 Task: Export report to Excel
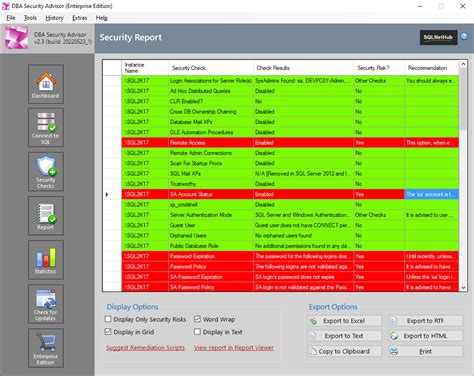point(344,321)
